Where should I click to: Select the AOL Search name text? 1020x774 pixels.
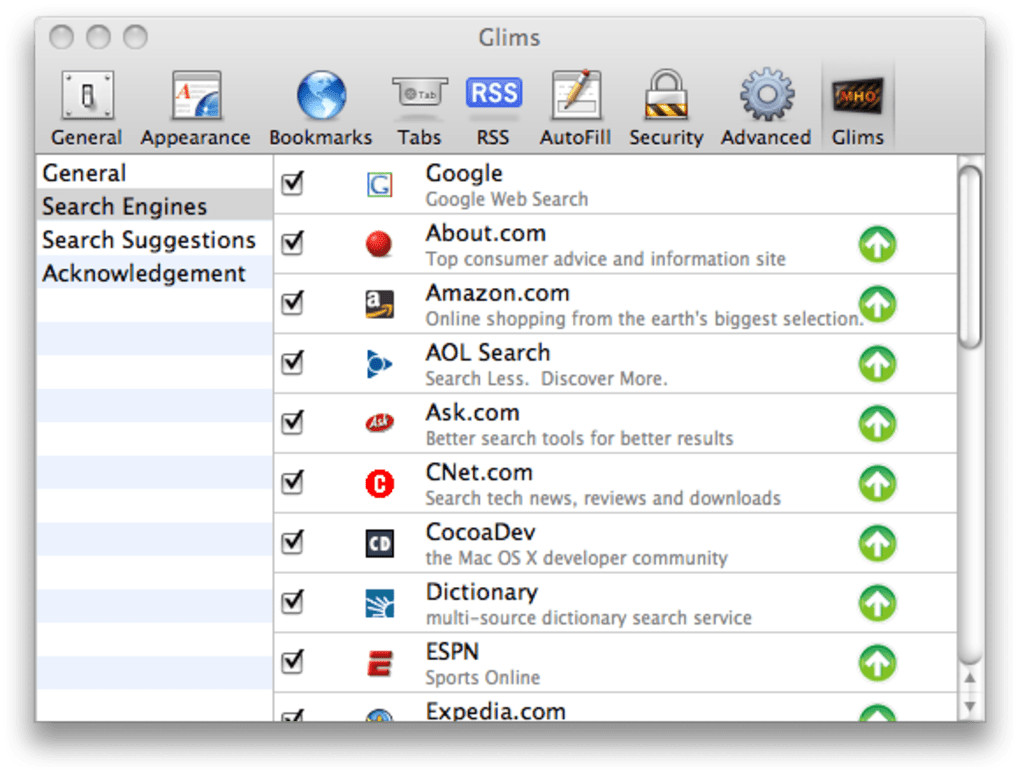pyautogui.click(x=488, y=353)
